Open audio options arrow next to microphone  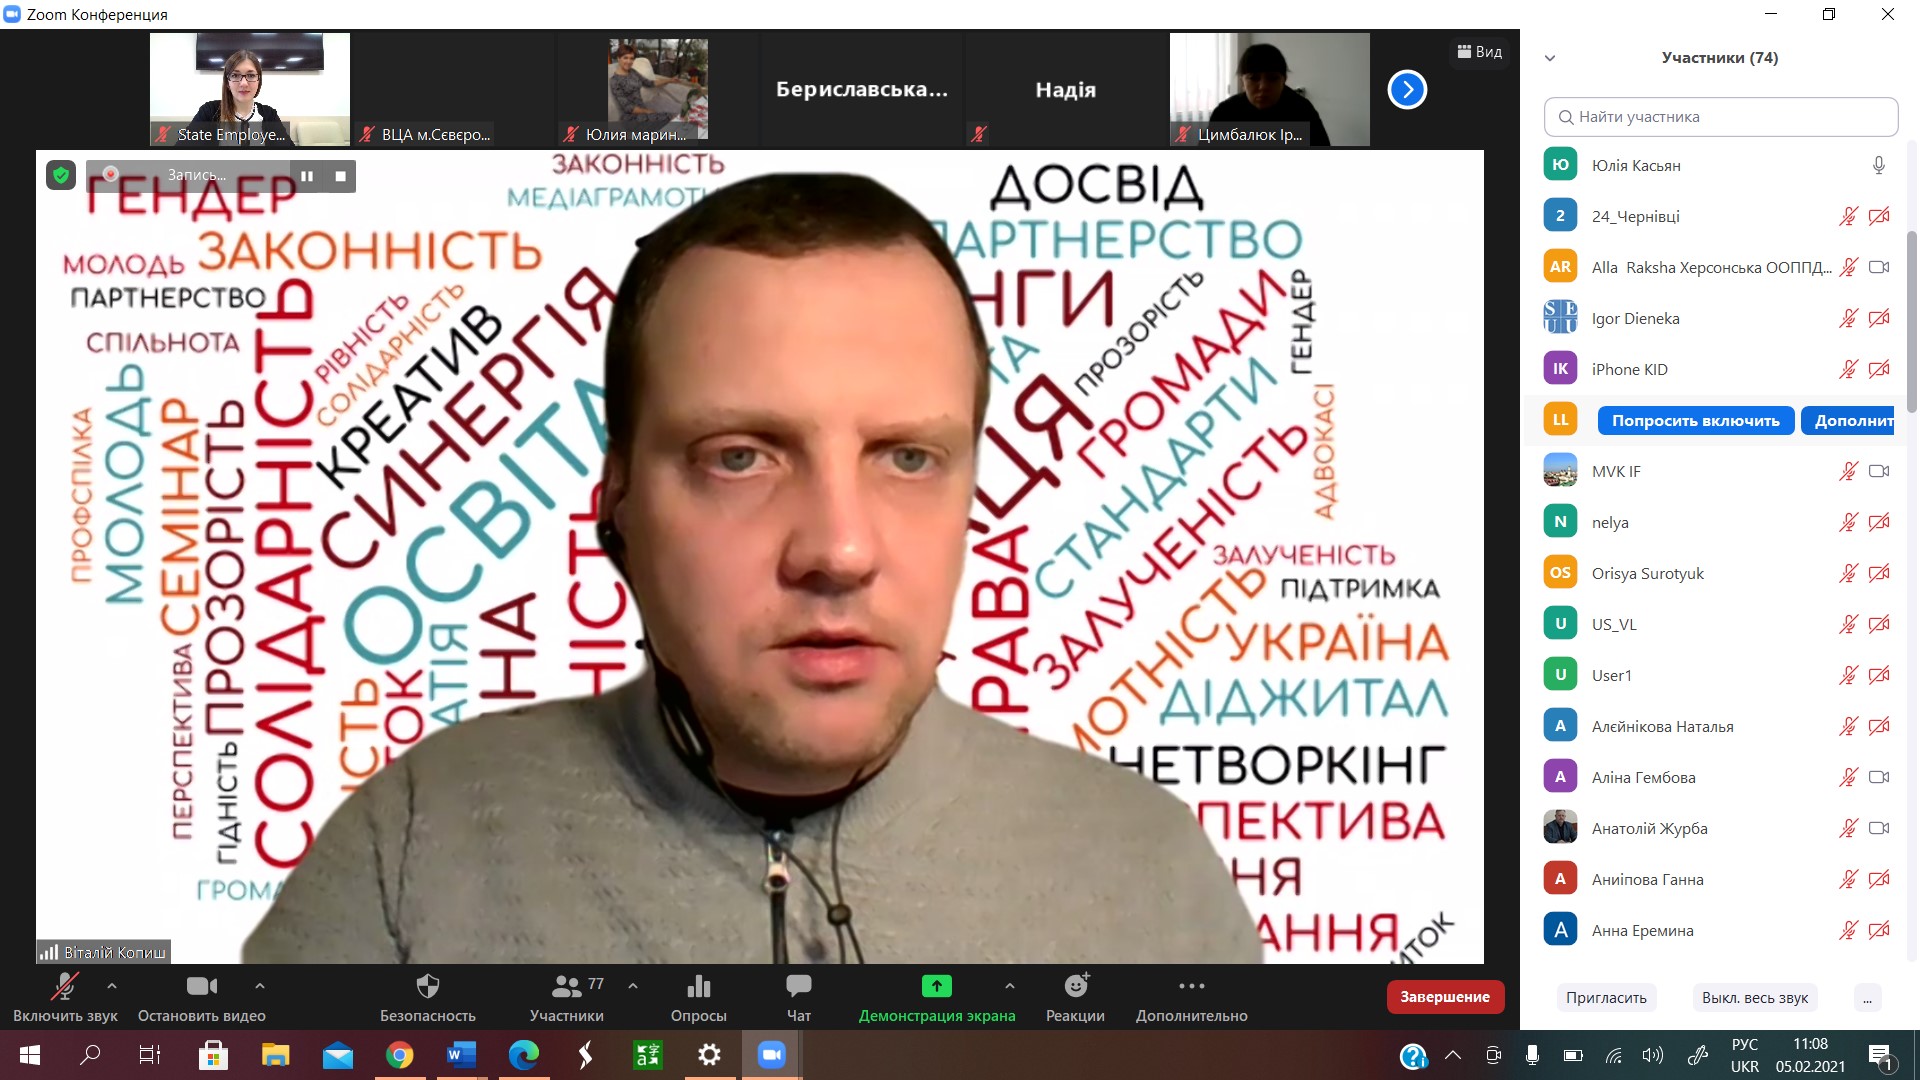[x=112, y=986]
